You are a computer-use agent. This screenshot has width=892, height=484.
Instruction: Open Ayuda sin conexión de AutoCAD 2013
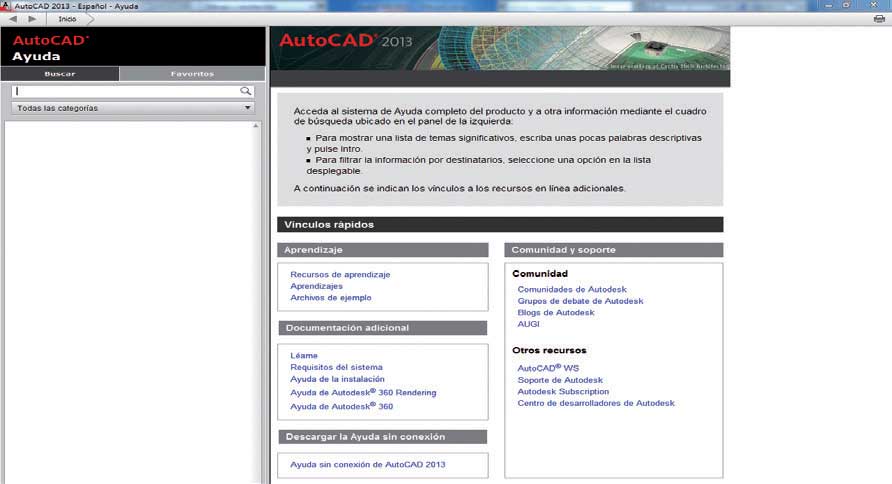coord(367,465)
